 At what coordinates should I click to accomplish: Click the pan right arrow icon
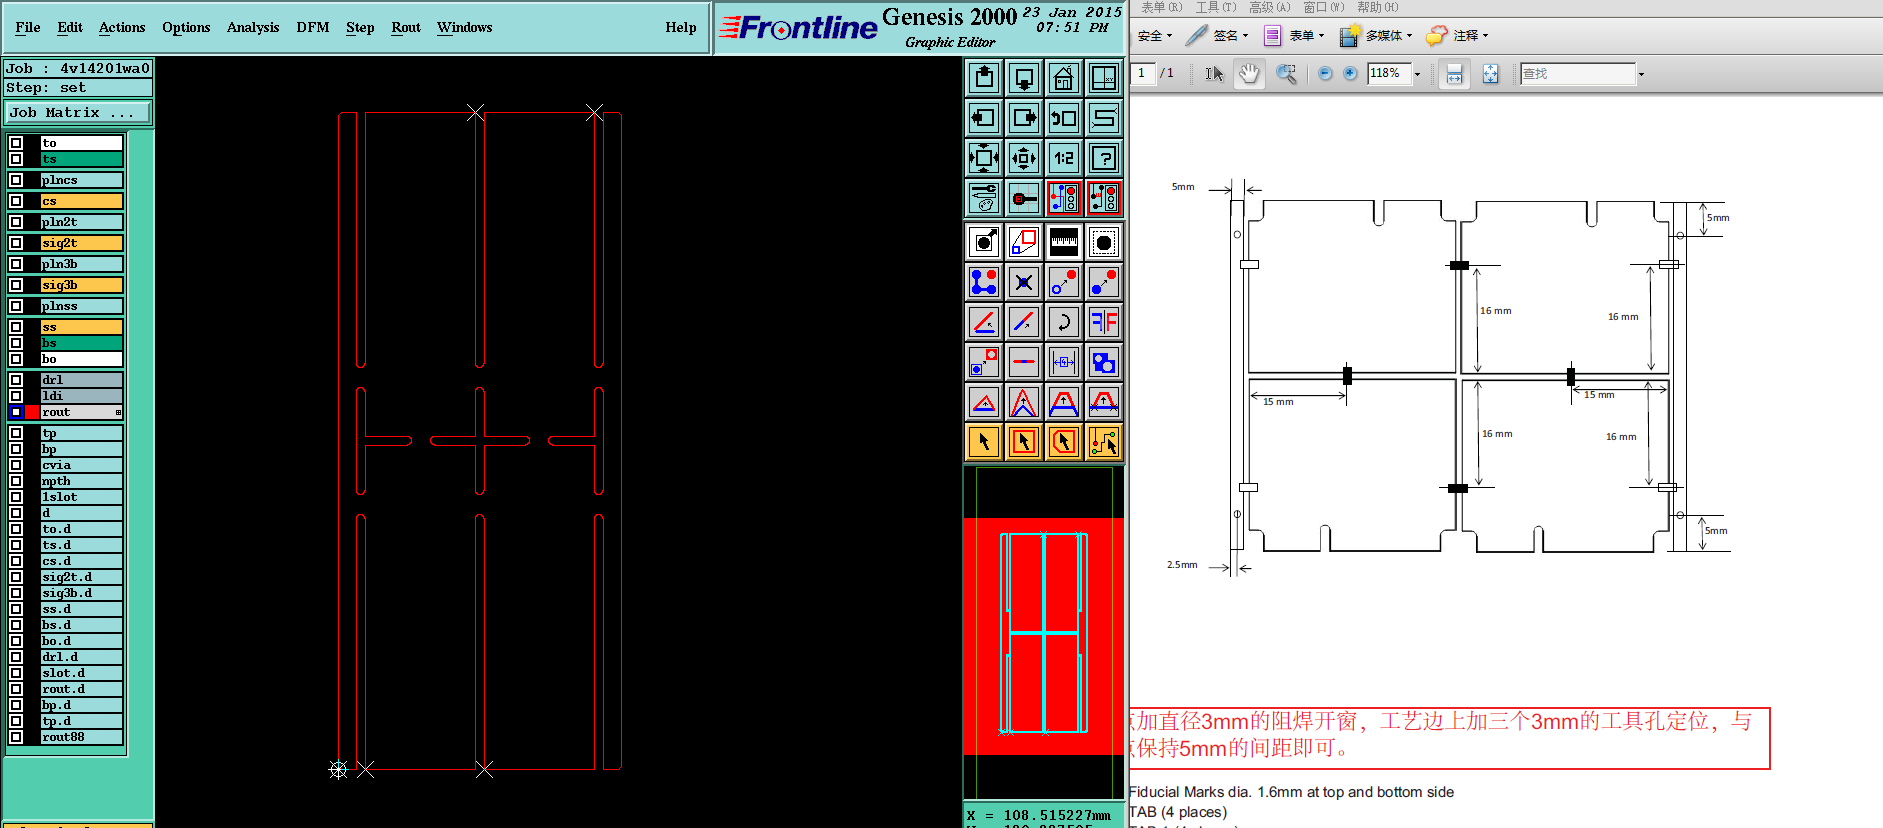coord(1024,118)
